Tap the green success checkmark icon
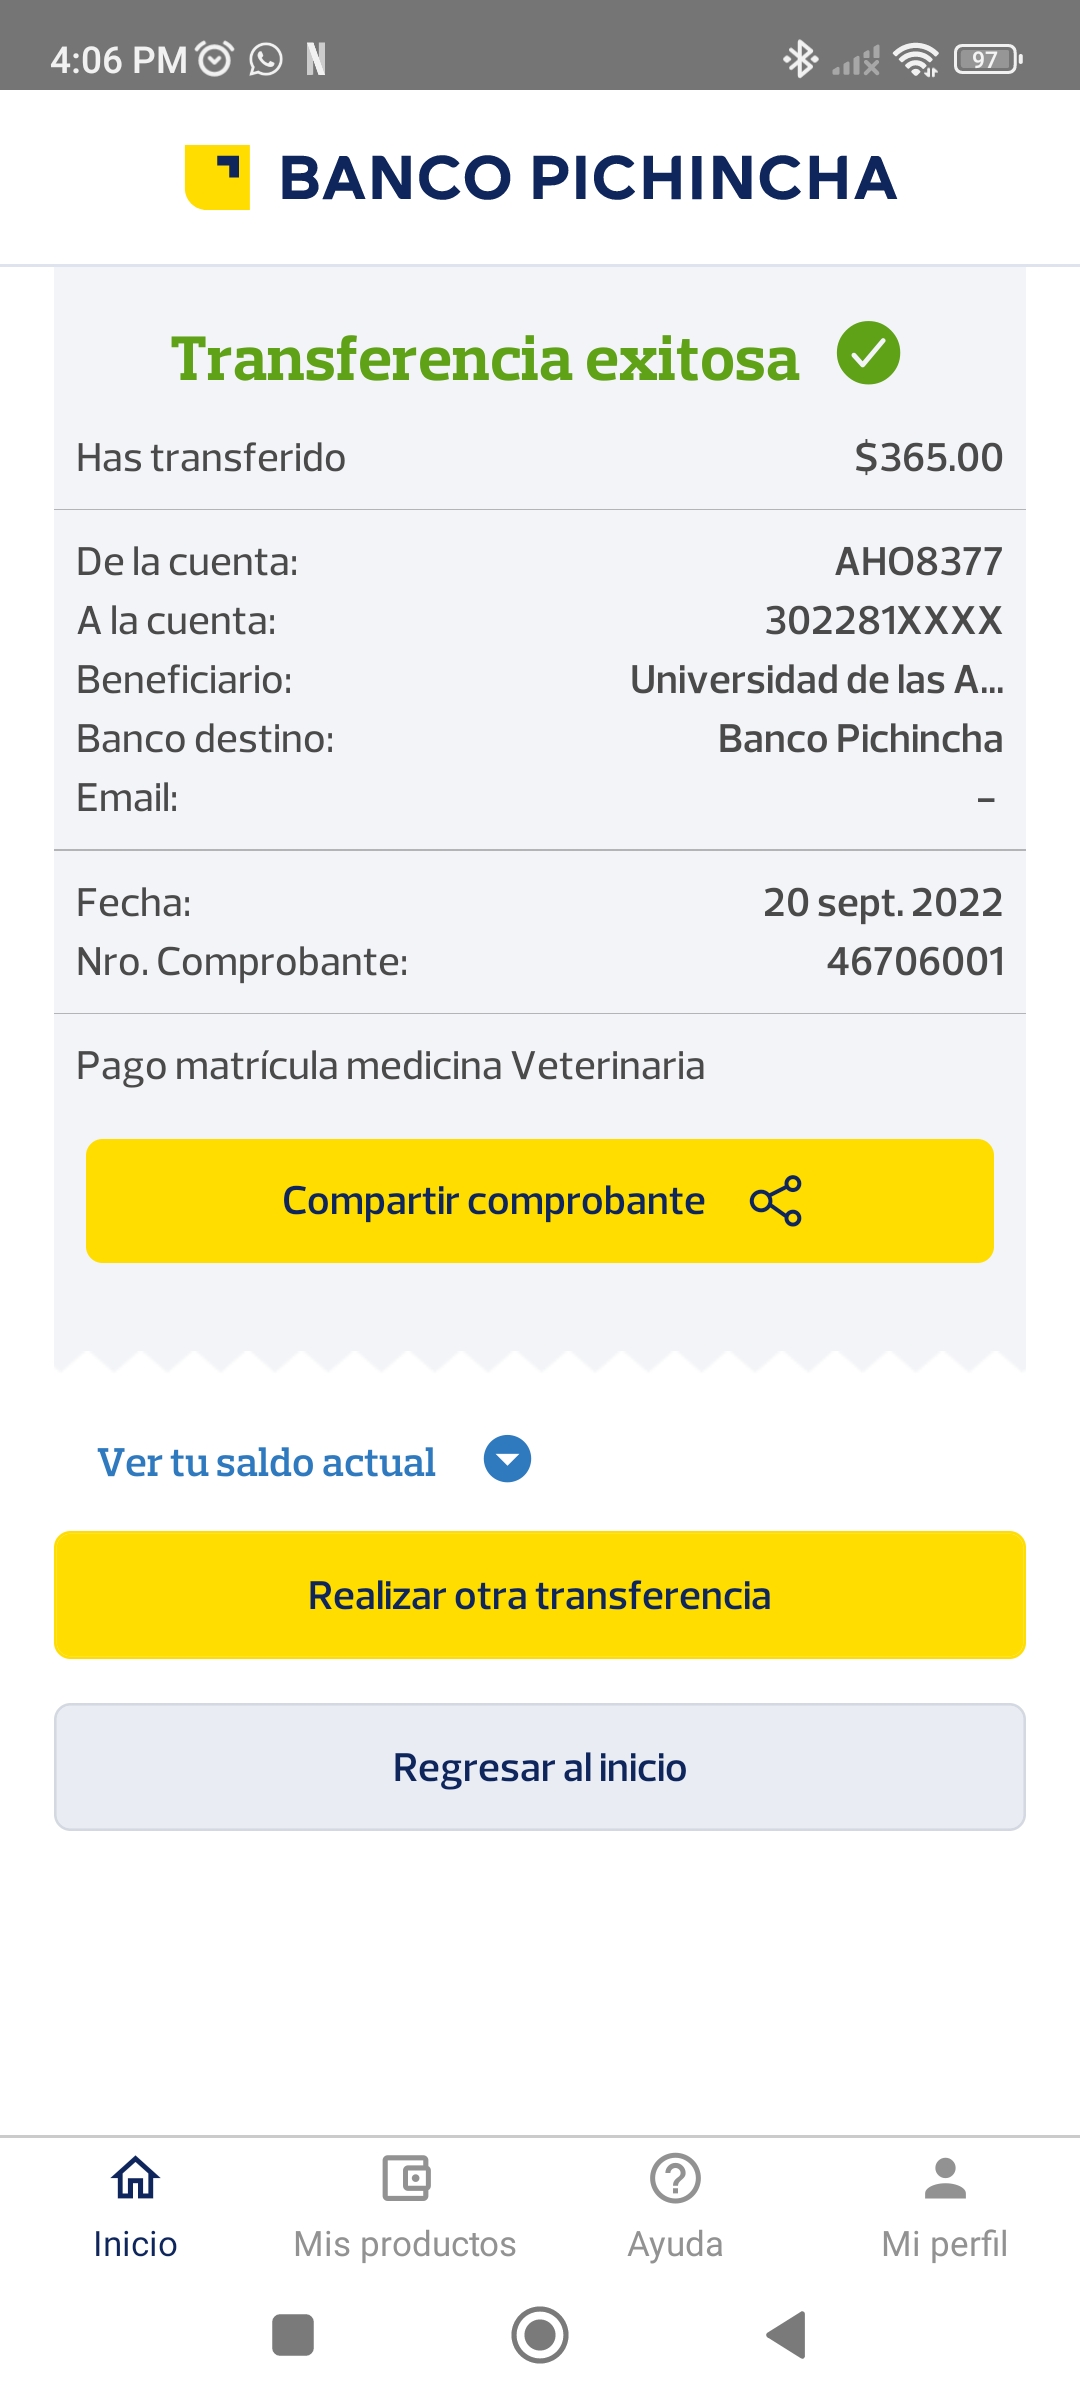 [x=868, y=353]
